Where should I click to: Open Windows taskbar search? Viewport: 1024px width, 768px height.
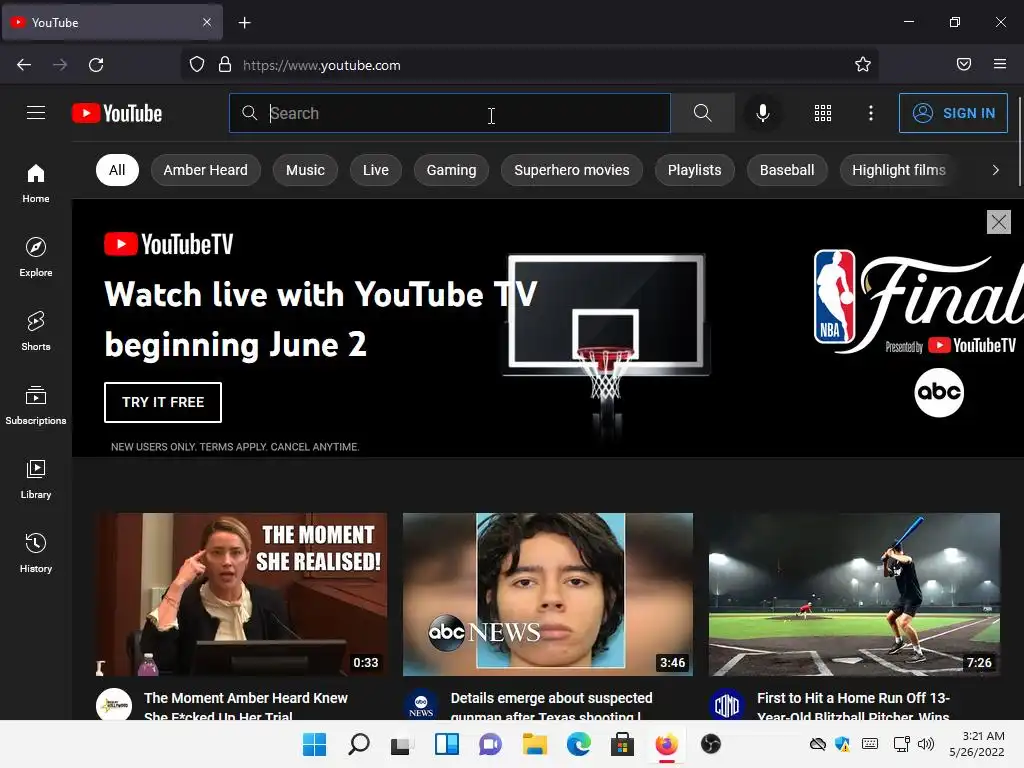tap(359, 744)
